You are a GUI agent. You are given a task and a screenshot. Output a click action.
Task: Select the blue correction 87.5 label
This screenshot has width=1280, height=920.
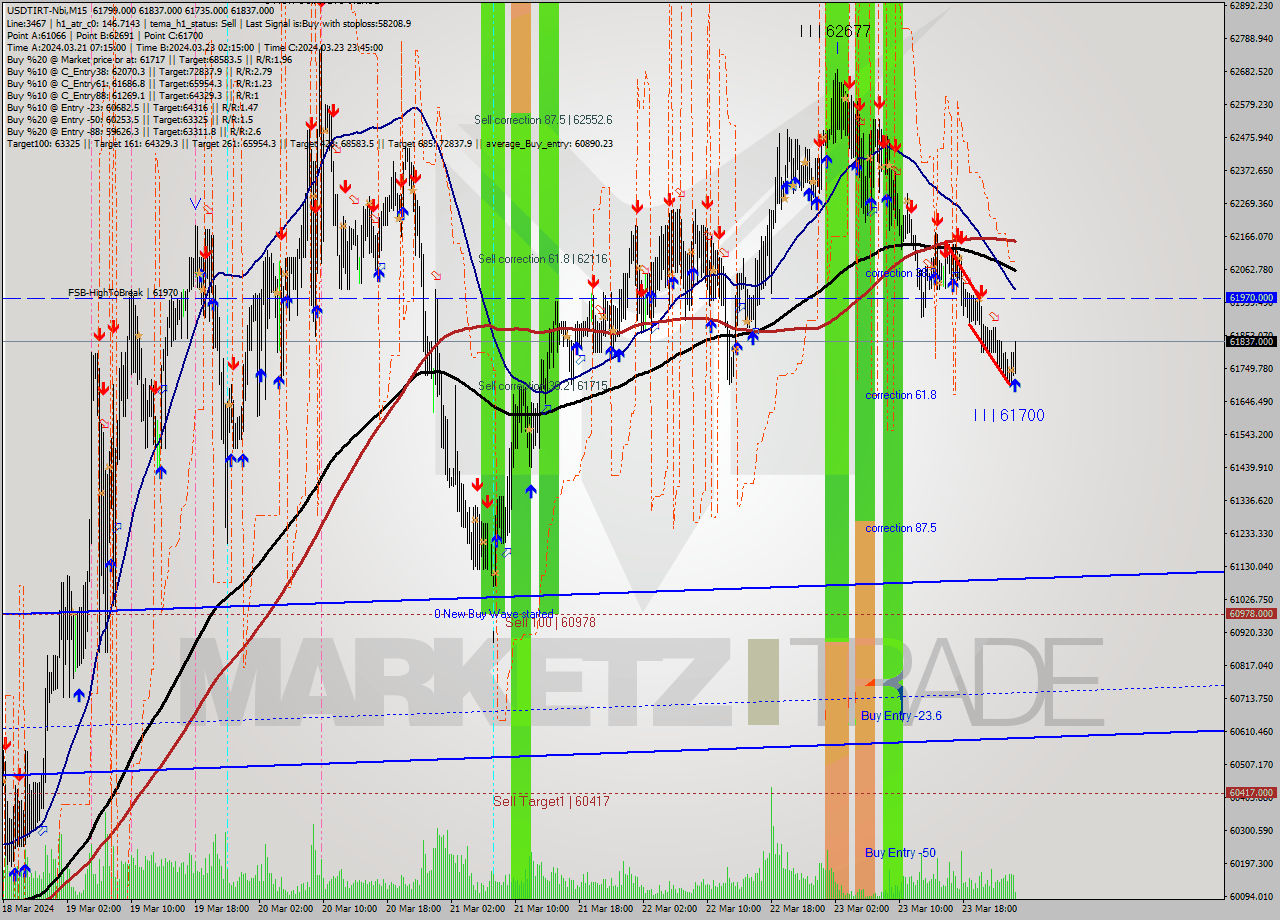[901, 528]
